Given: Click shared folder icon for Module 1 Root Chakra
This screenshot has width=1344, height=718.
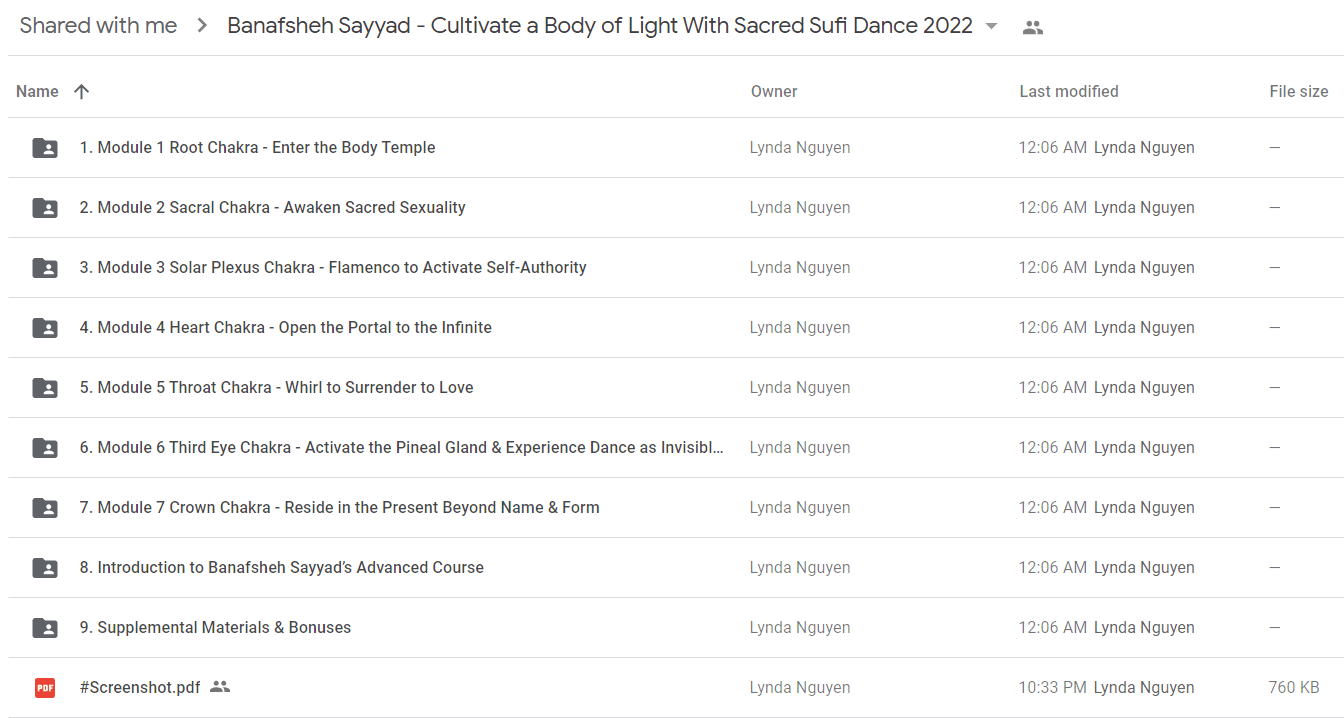Looking at the screenshot, I should (45, 148).
